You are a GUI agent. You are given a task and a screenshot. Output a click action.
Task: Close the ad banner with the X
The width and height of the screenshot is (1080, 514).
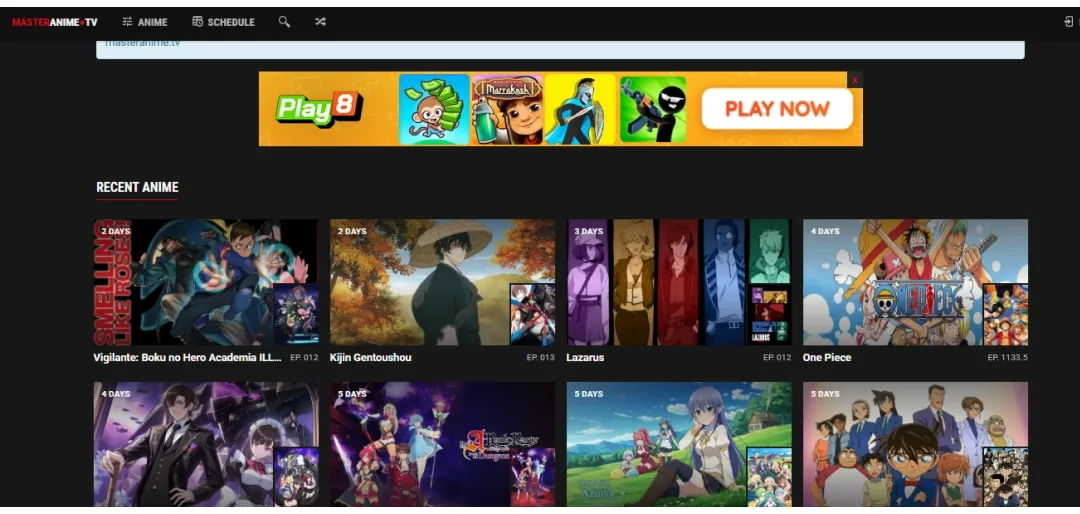coord(855,80)
